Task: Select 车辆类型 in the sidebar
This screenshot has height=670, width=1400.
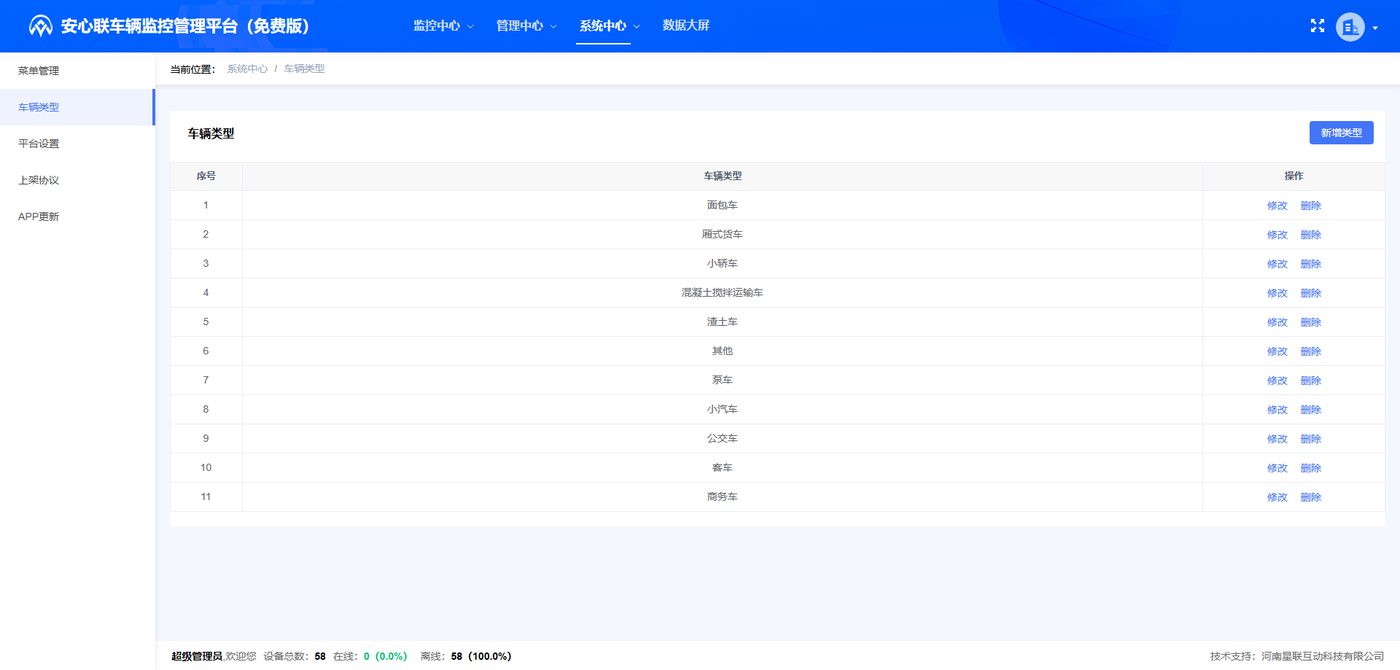Action: pyautogui.click(x=77, y=107)
